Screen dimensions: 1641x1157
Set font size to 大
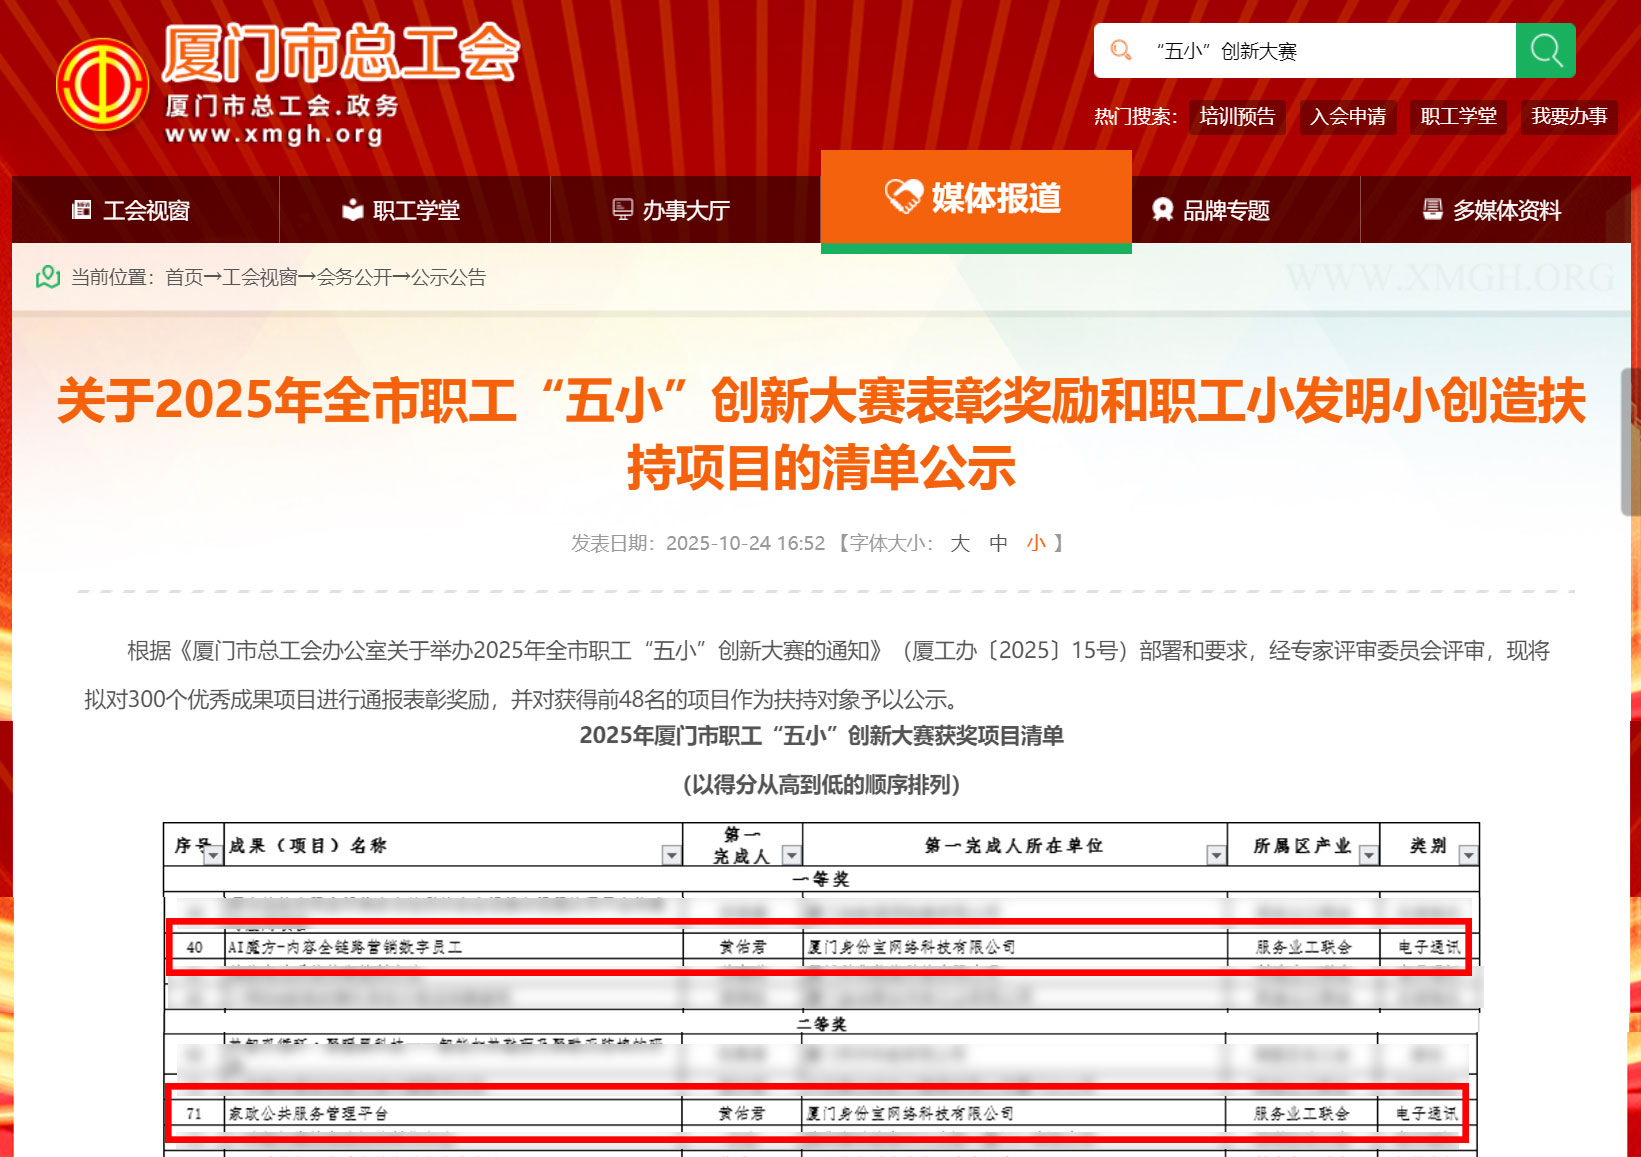point(960,543)
